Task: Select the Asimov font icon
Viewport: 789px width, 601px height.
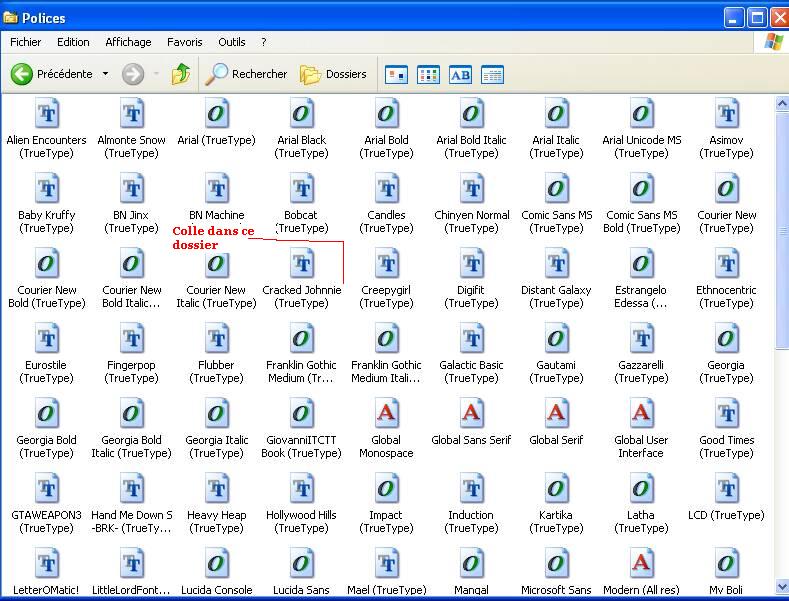Action: [x=727, y=113]
